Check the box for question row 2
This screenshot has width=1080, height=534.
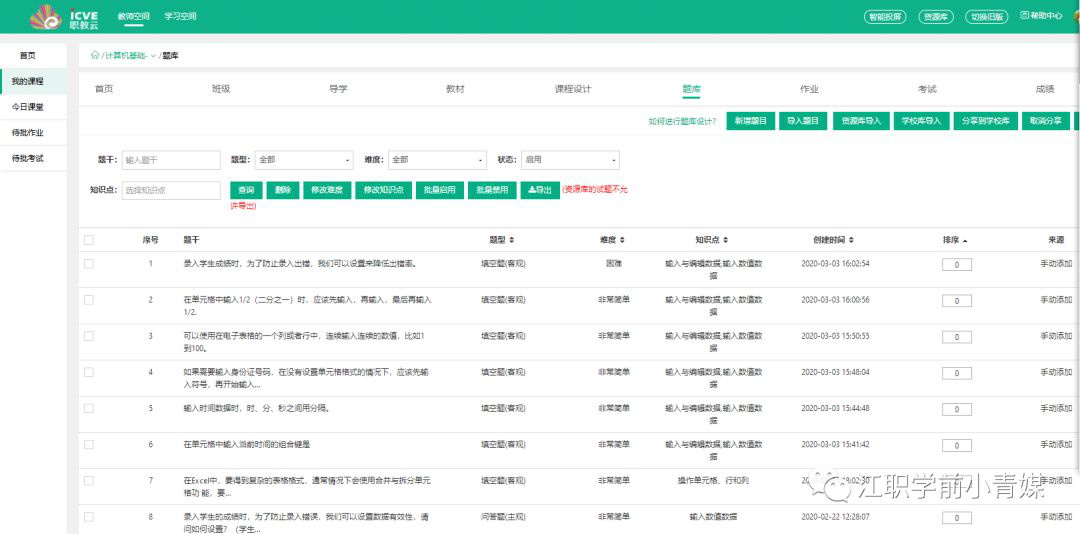point(89,300)
